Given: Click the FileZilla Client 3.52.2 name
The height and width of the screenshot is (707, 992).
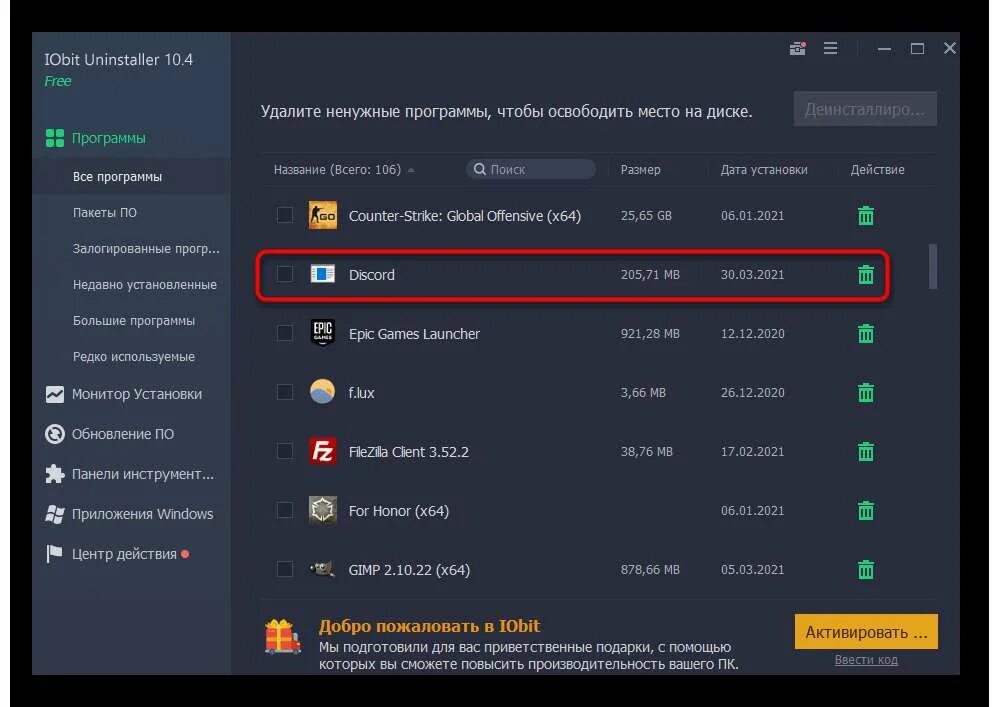Looking at the screenshot, I should (409, 452).
